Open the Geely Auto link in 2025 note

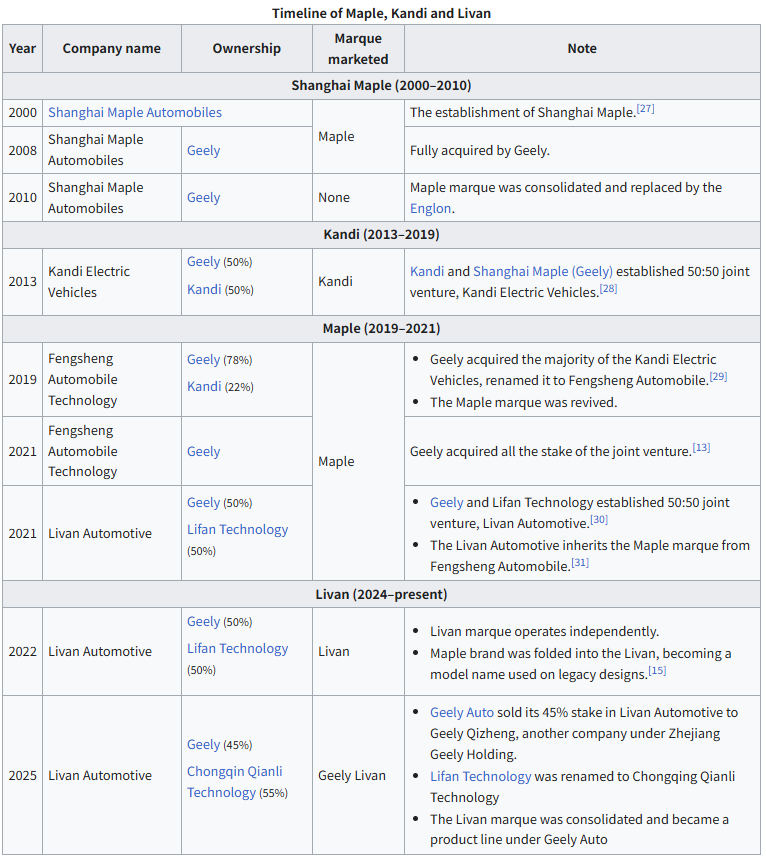pos(462,713)
